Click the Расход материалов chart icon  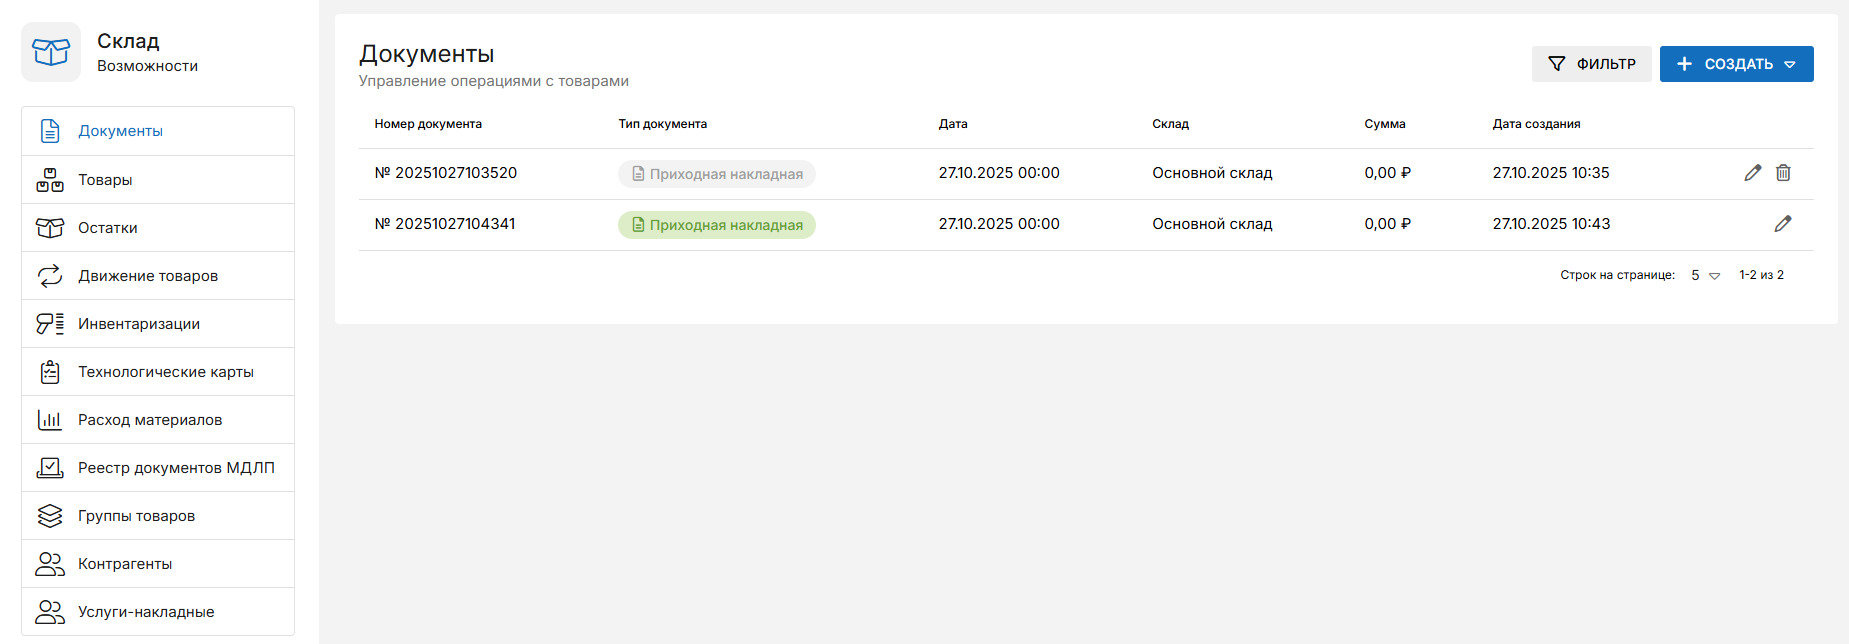50,420
